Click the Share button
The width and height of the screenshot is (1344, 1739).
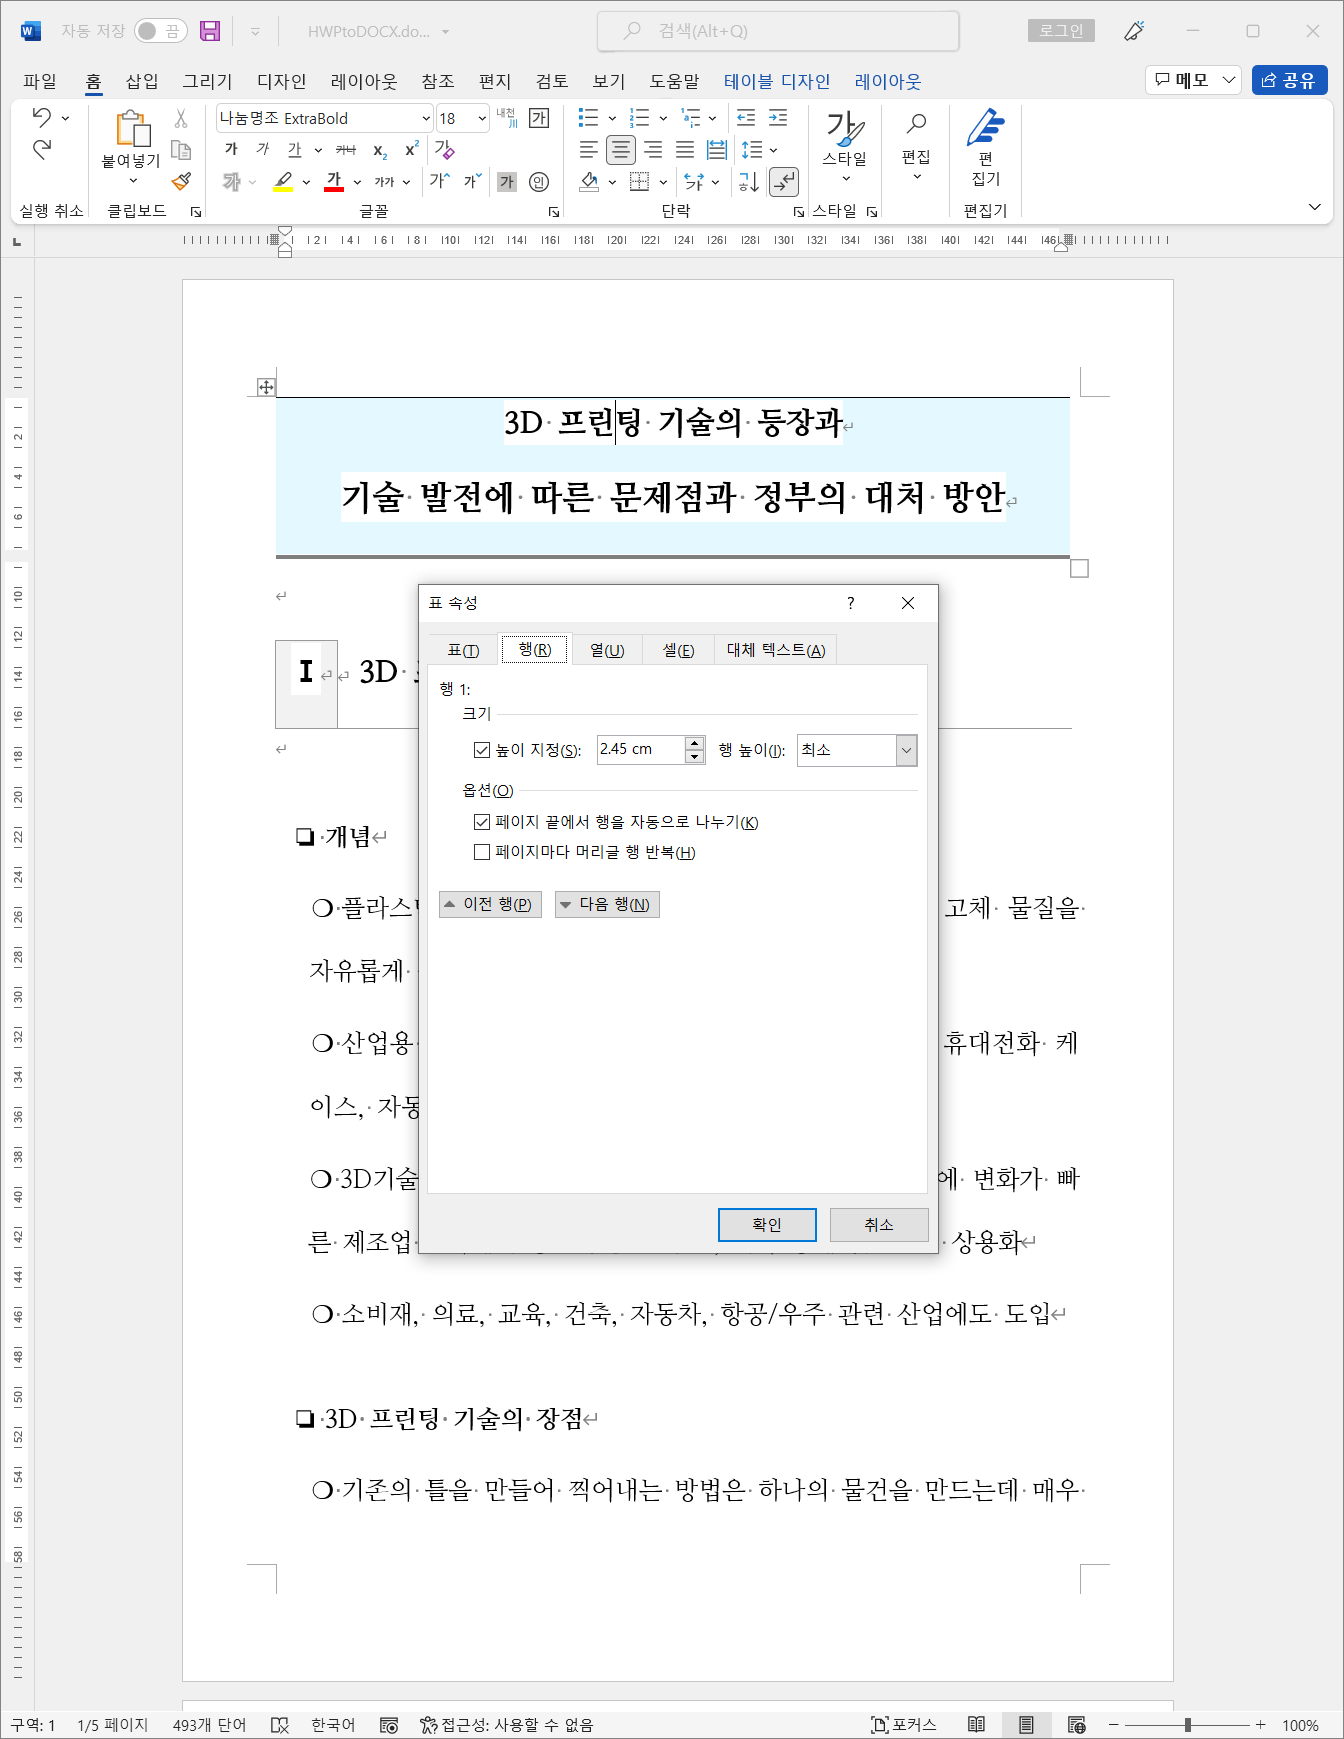click(x=1289, y=80)
